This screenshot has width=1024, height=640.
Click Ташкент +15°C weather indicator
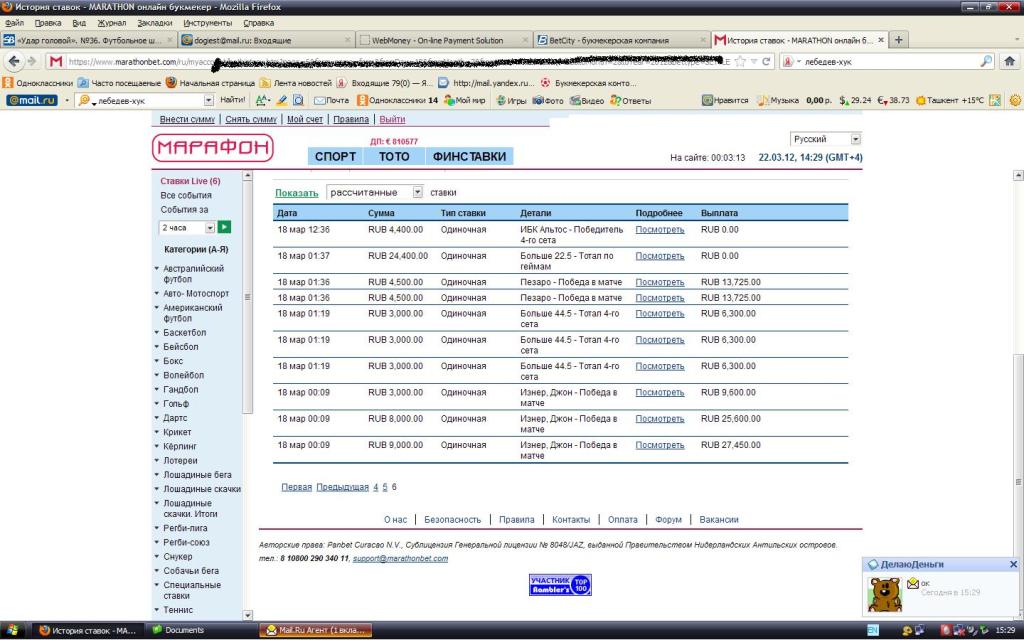[949, 101]
